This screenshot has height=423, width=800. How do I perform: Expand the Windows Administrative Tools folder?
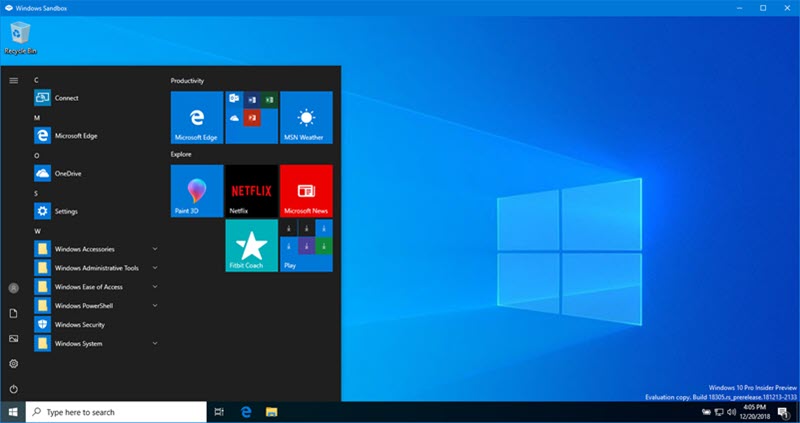point(96,268)
